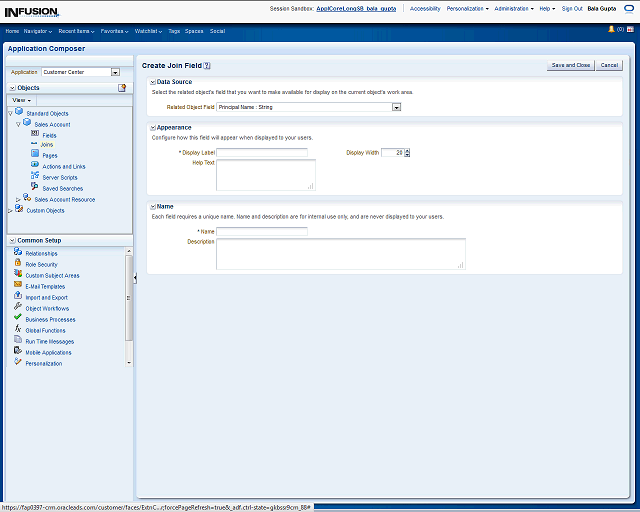The height and width of the screenshot is (512, 640).
Task: Increase Display Width with the stepper
Action: point(408,150)
